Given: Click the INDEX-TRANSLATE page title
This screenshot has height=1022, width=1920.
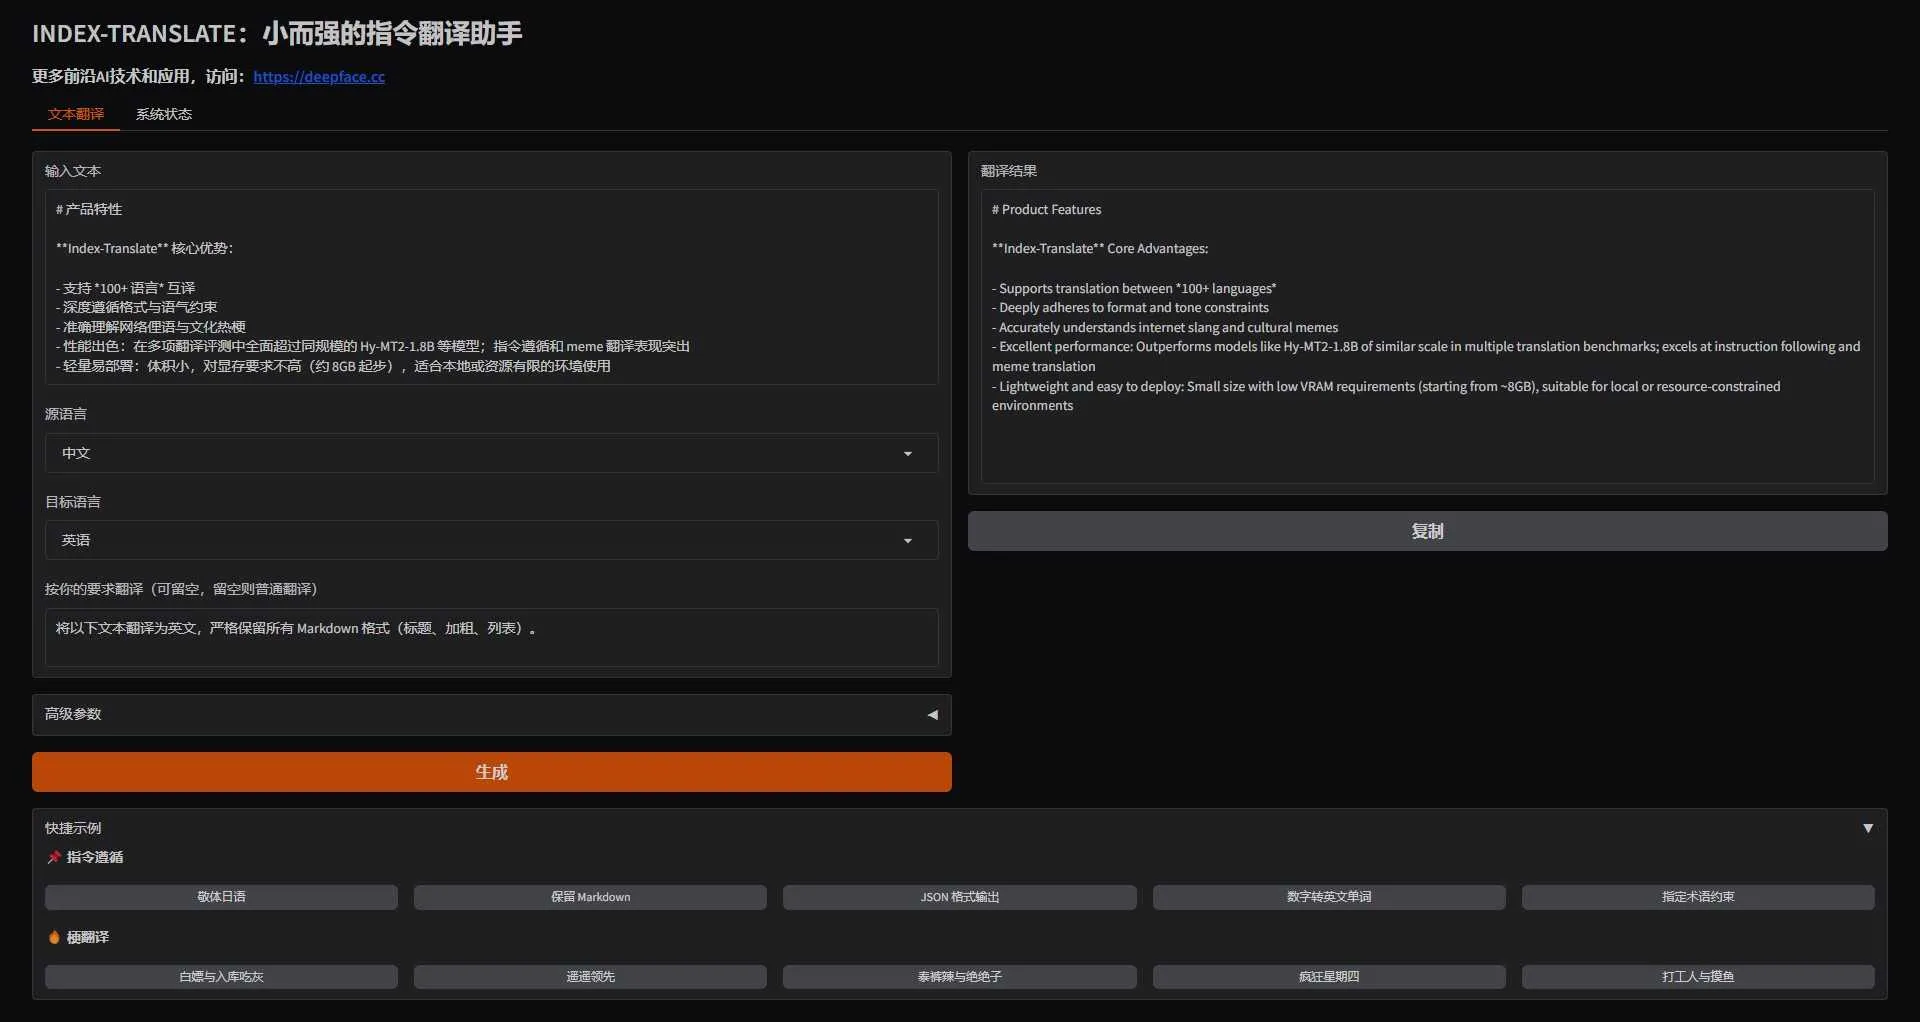Looking at the screenshot, I should [x=277, y=34].
